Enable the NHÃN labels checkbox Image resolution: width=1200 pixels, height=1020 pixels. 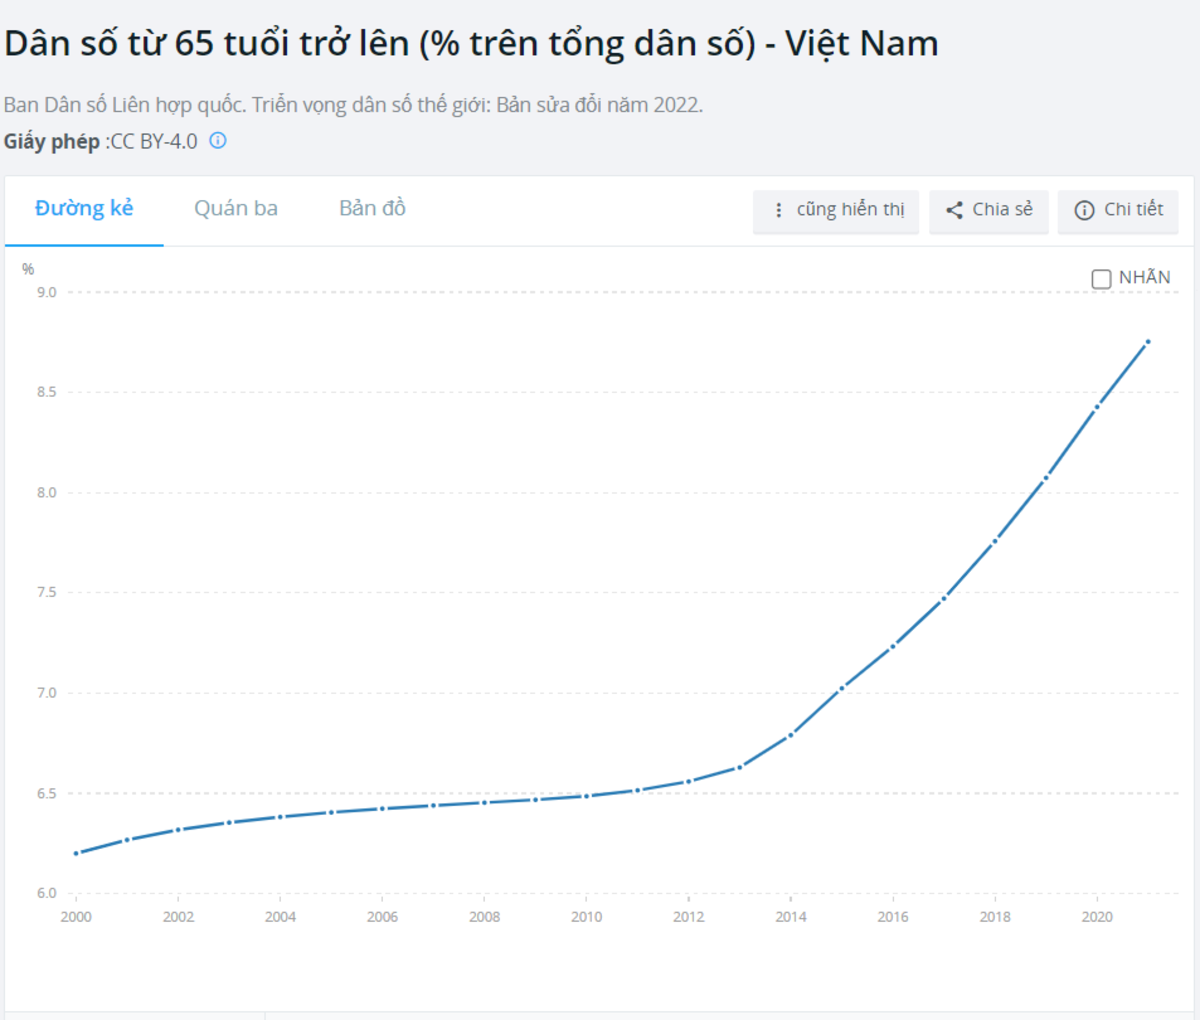point(1101,279)
